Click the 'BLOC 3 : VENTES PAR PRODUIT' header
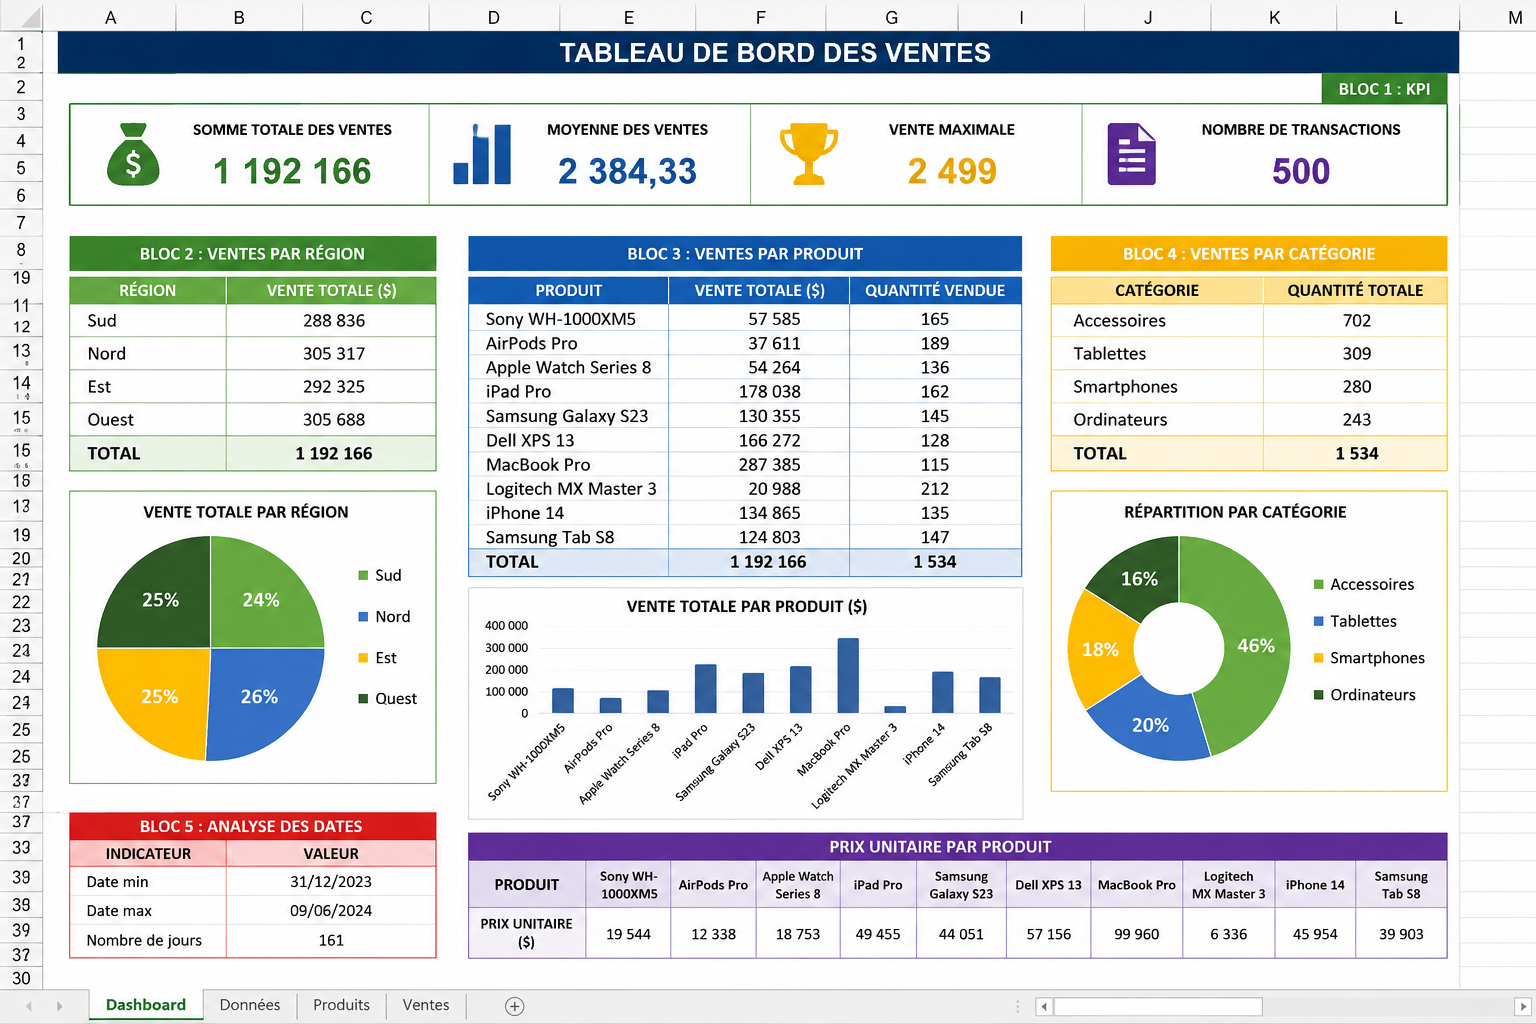The width and height of the screenshot is (1536, 1024). (745, 254)
